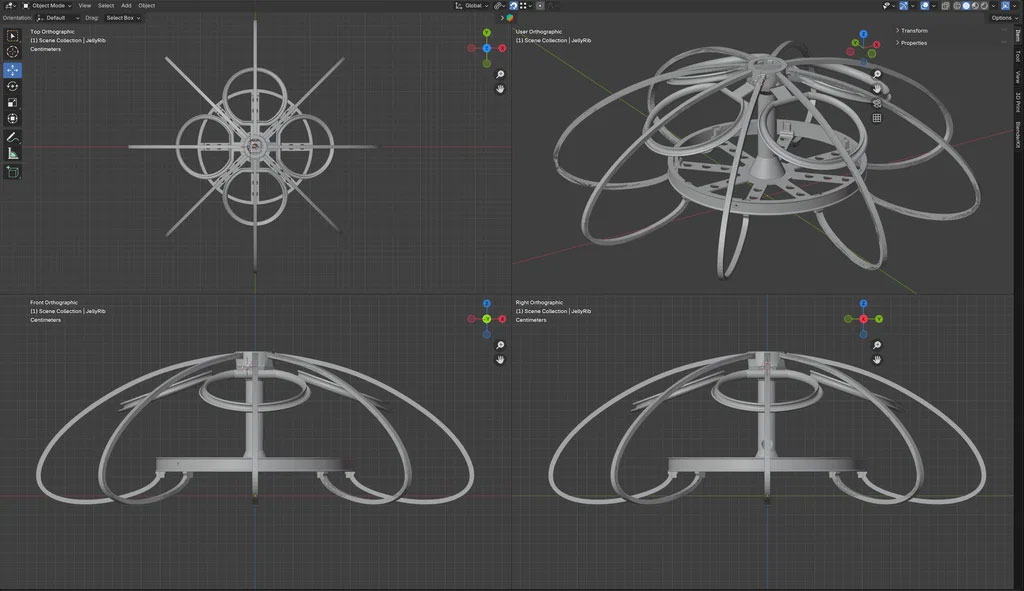Open the editor type dropdown
The height and width of the screenshot is (591, 1024).
click(x=10, y=6)
